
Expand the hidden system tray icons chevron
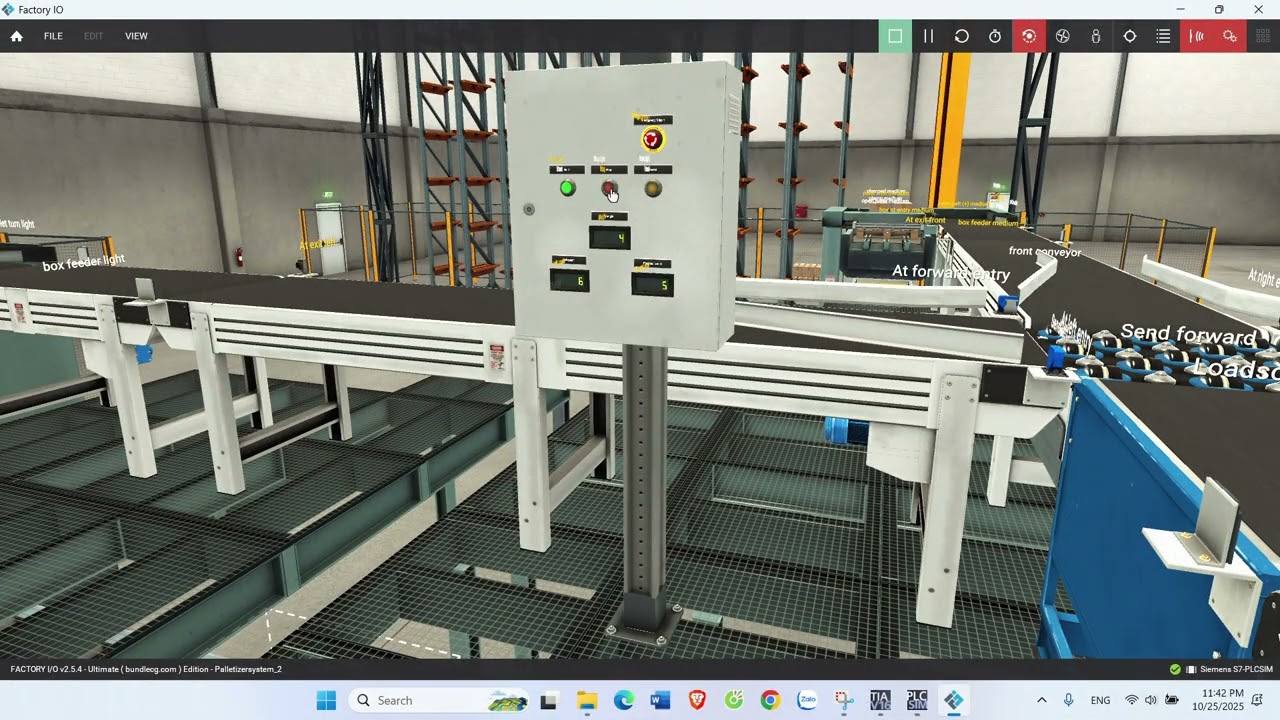tap(1041, 700)
